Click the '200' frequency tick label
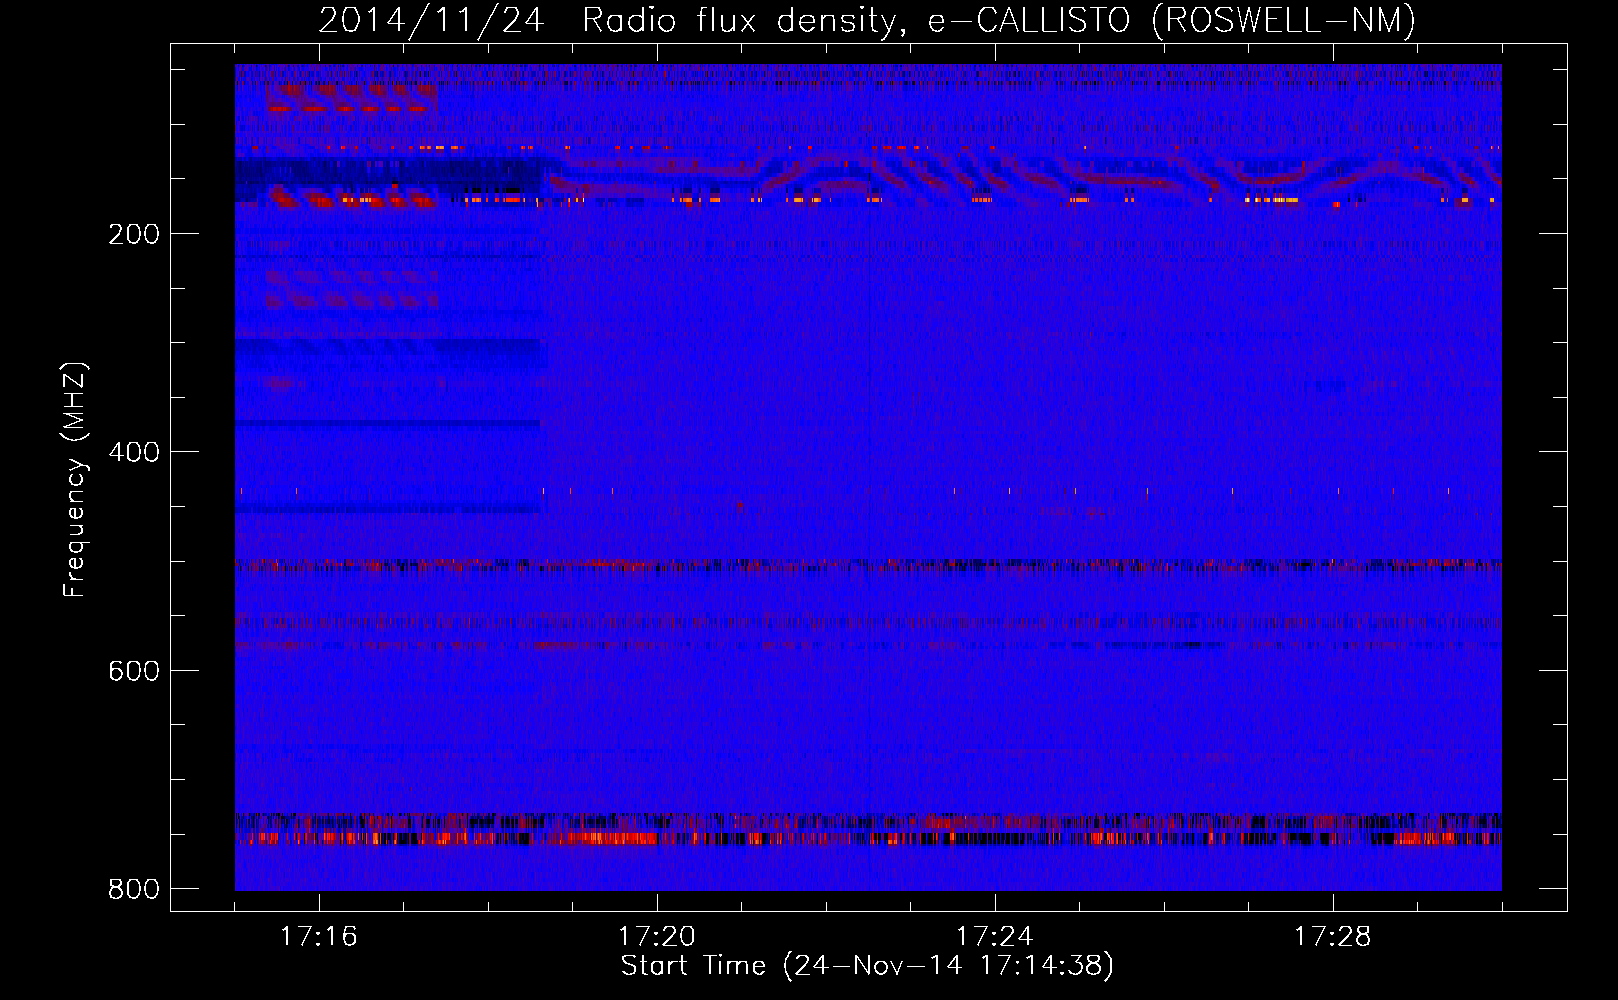The image size is (1618, 1000). [134, 234]
